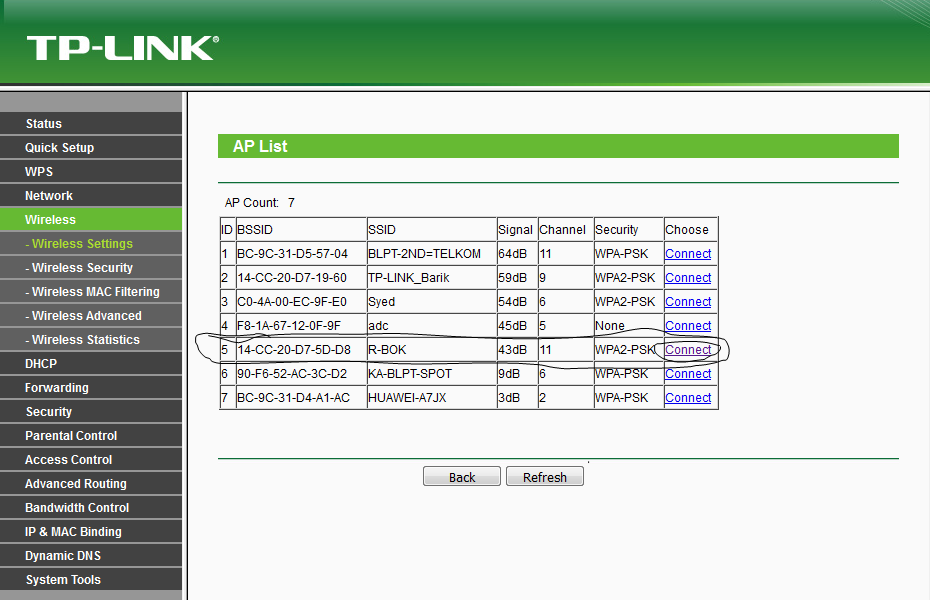Click the 45dB signal value
This screenshot has width=930, height=600.
[x=512, y=325]
